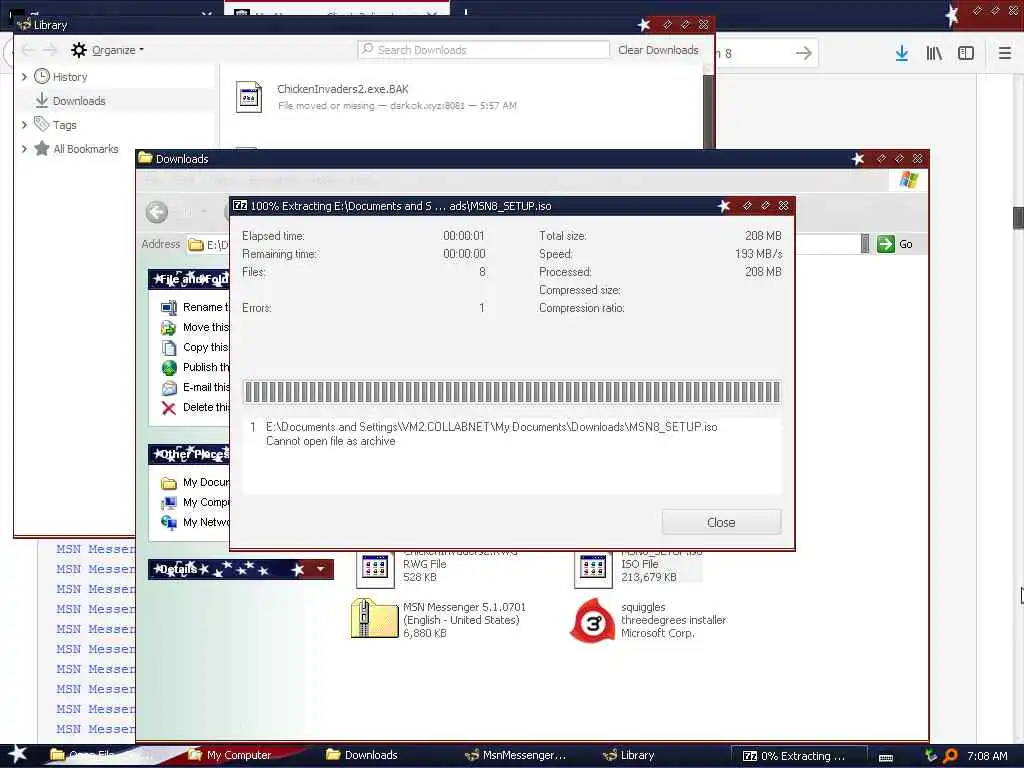
Task: Expand the All Bookmarks tree node
Action: (x=24, y=148)
